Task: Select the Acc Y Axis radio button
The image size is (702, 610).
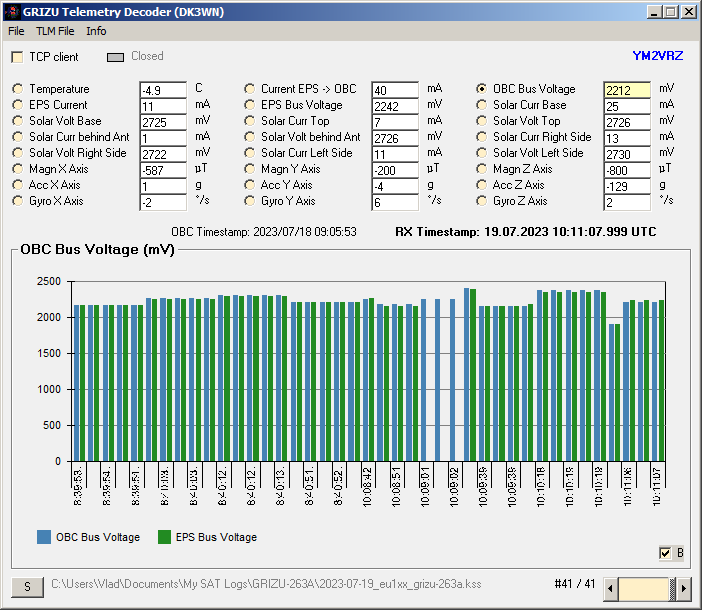Action: click(249, 185)
